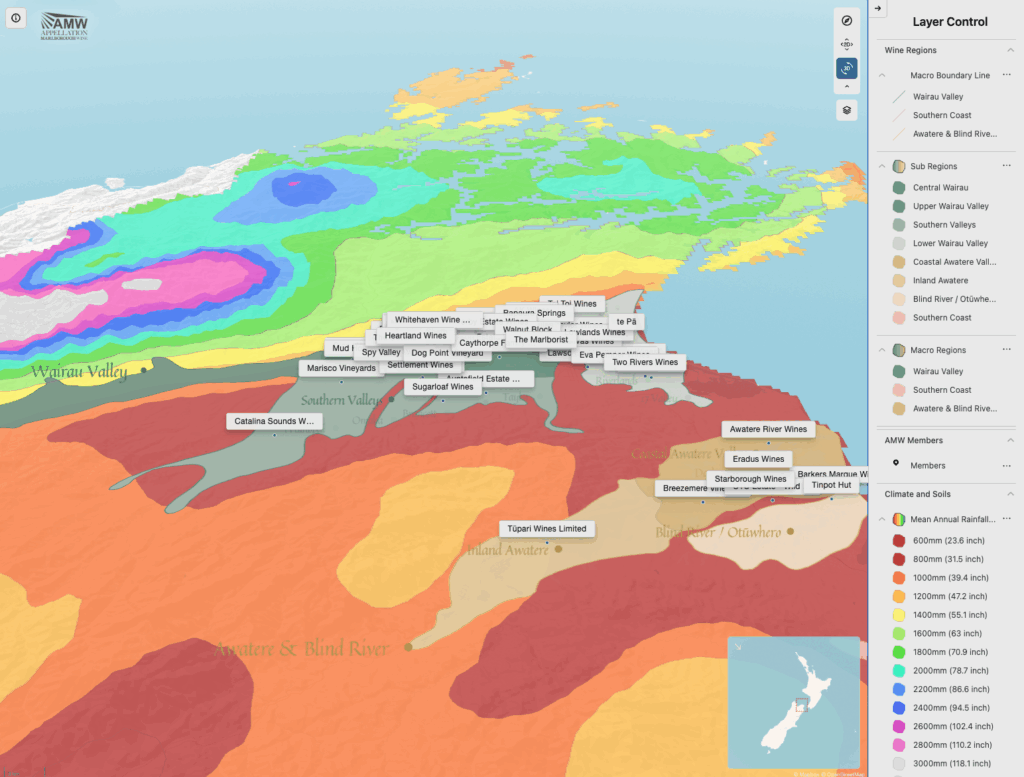The height and width of the screenshot is (777, 1024).
Task: Click the Macro Regions layer icon
Action: click(x=899, y=350)
